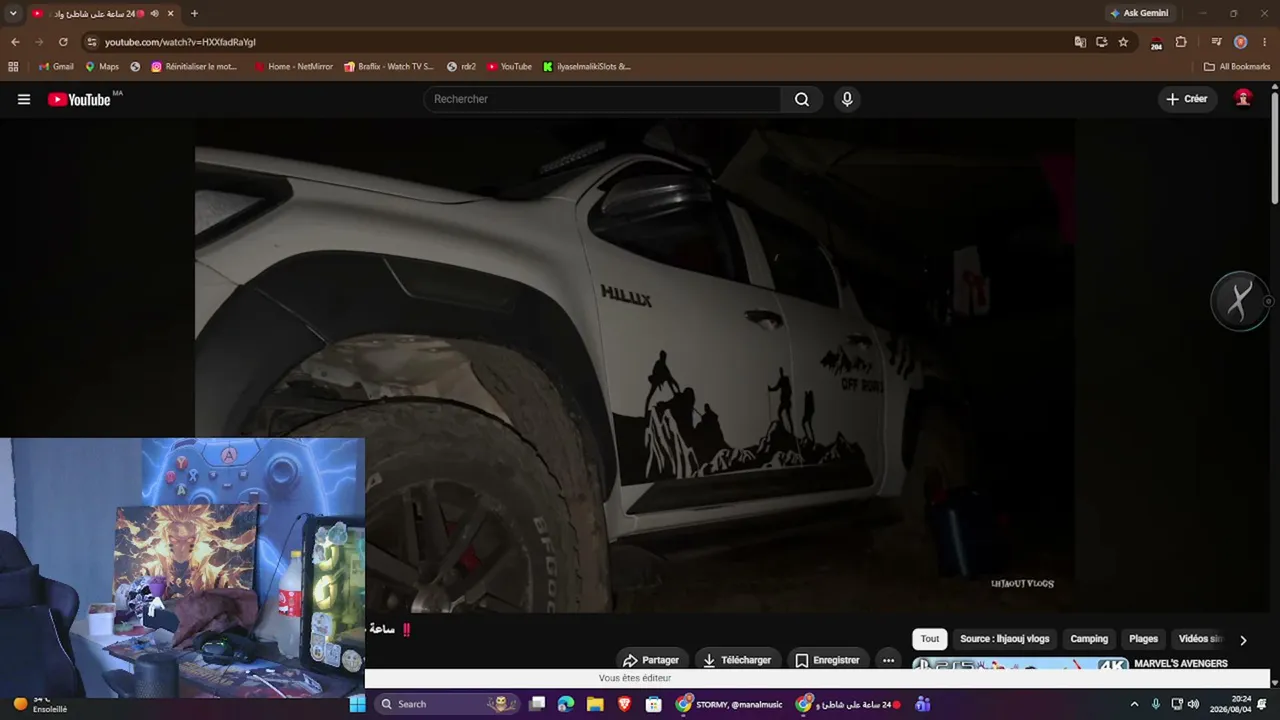This screenshot has width=1280, height=720.
Task: Open the weather widget on the taskbar
Action: 40,704
